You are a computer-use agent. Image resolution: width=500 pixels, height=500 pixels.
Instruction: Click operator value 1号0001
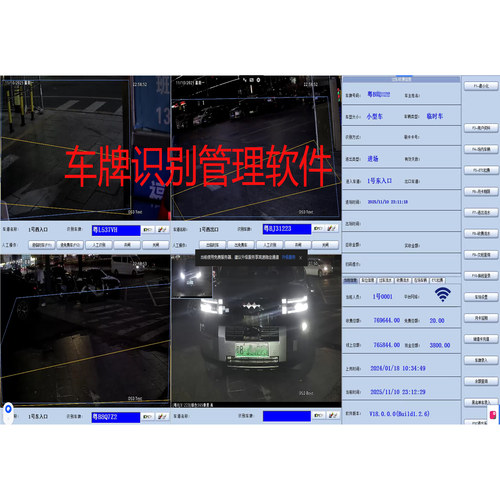(x=383, y=297)
